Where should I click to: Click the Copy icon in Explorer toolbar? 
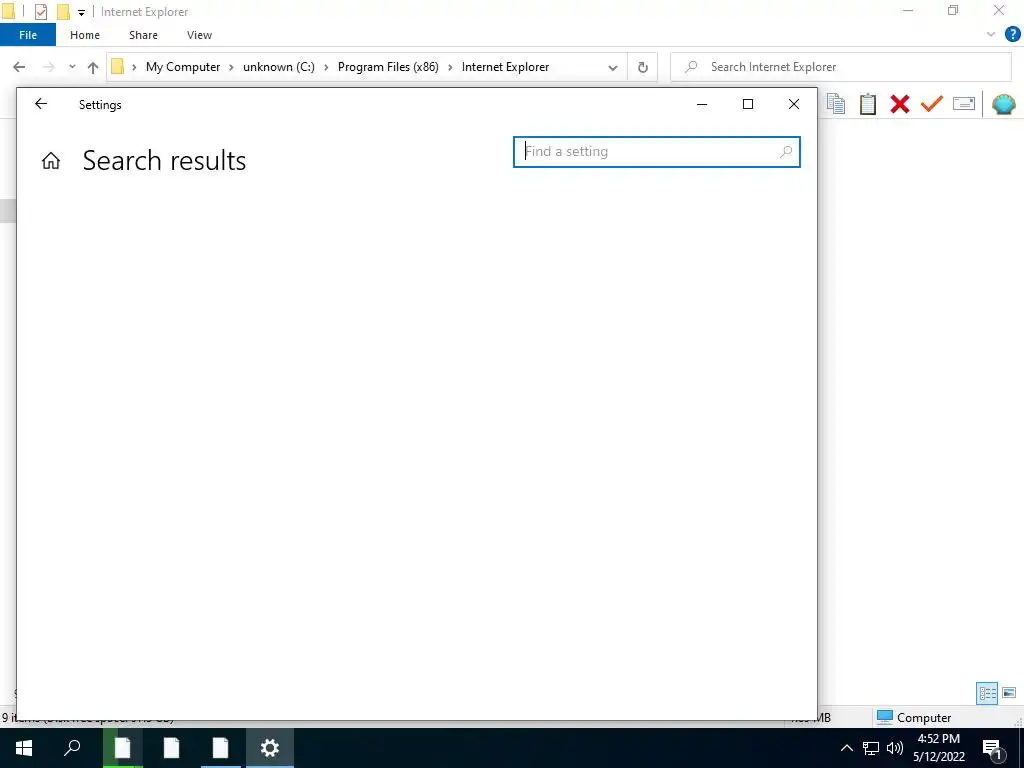click(x=836, y=104)
